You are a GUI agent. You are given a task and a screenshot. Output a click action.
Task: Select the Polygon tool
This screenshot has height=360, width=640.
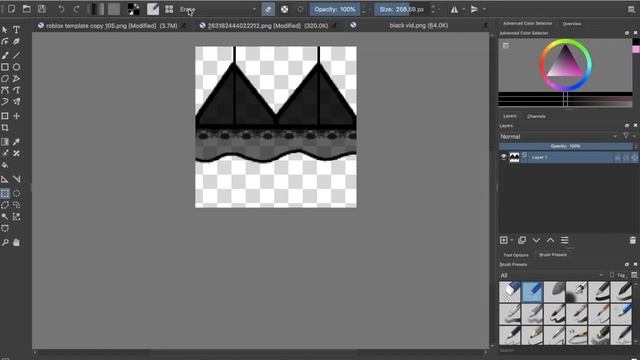(5, 78)
